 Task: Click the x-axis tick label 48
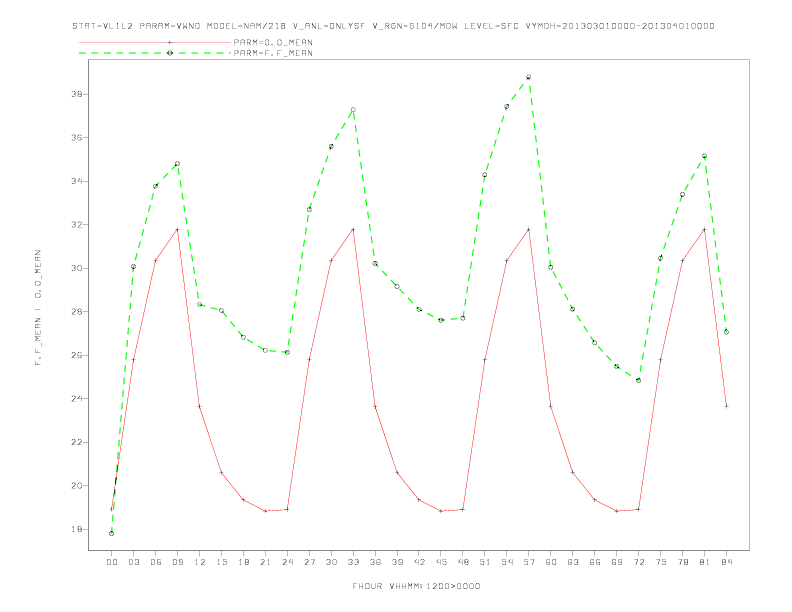(x=463, y=562)
